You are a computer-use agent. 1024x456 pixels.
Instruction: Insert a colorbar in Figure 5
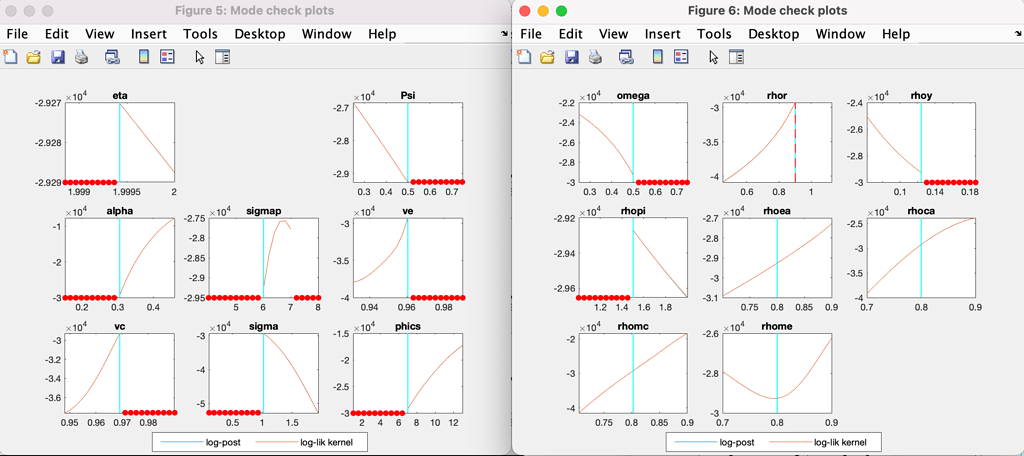145,57
